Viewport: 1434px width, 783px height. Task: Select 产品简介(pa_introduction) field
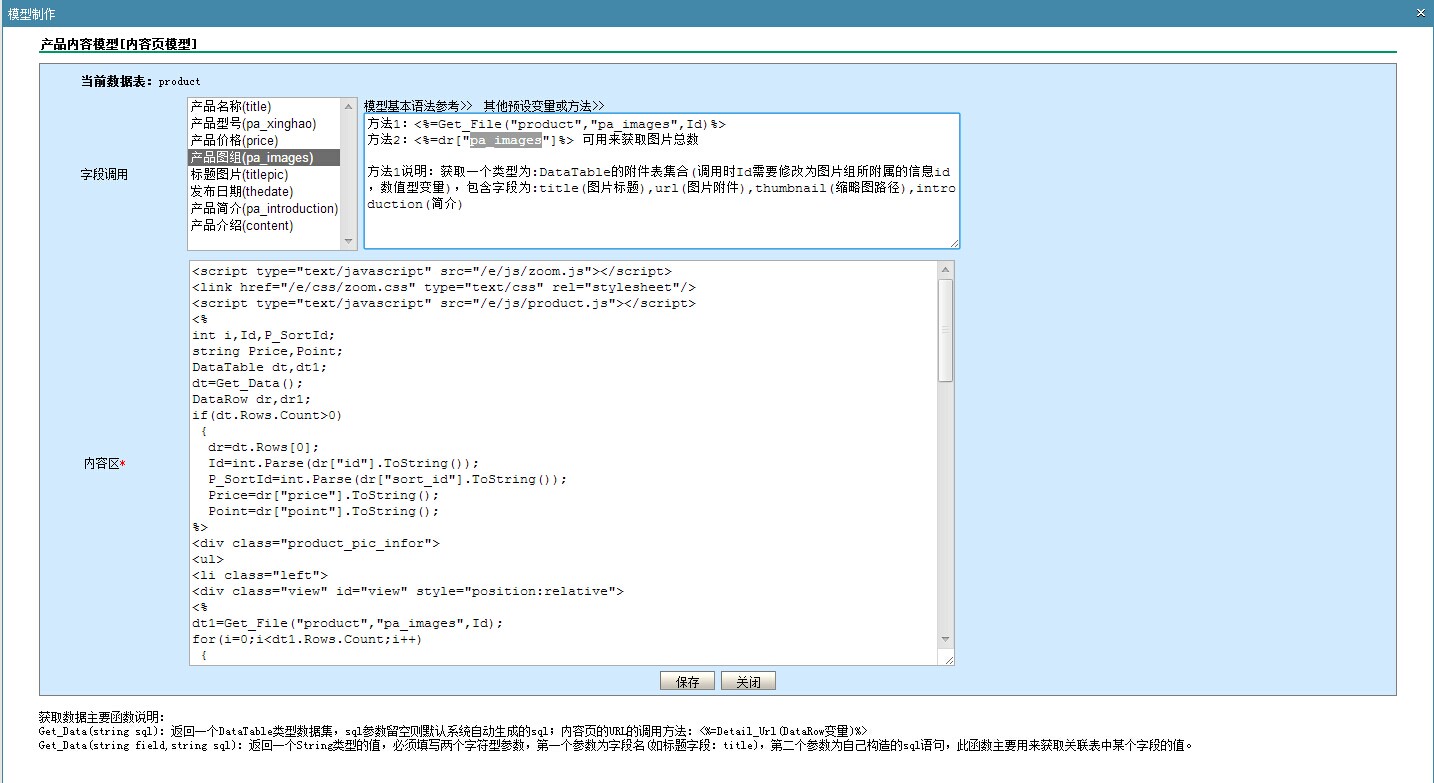(264, 209)
